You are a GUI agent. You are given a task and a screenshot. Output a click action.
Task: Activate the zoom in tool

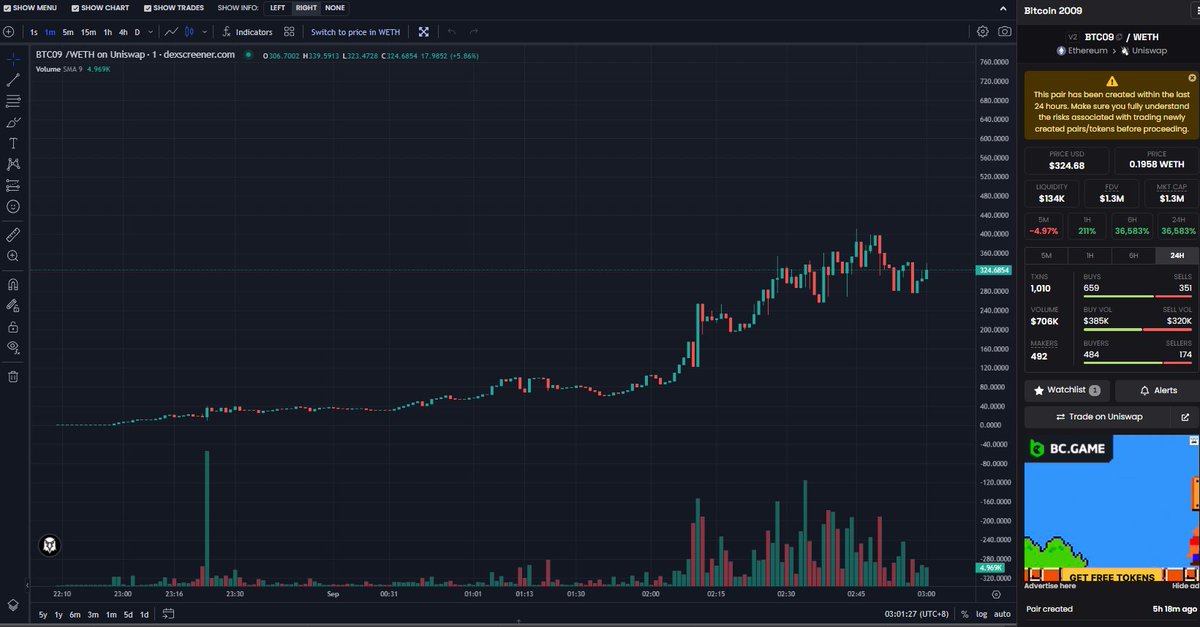(x=13, y=256)
